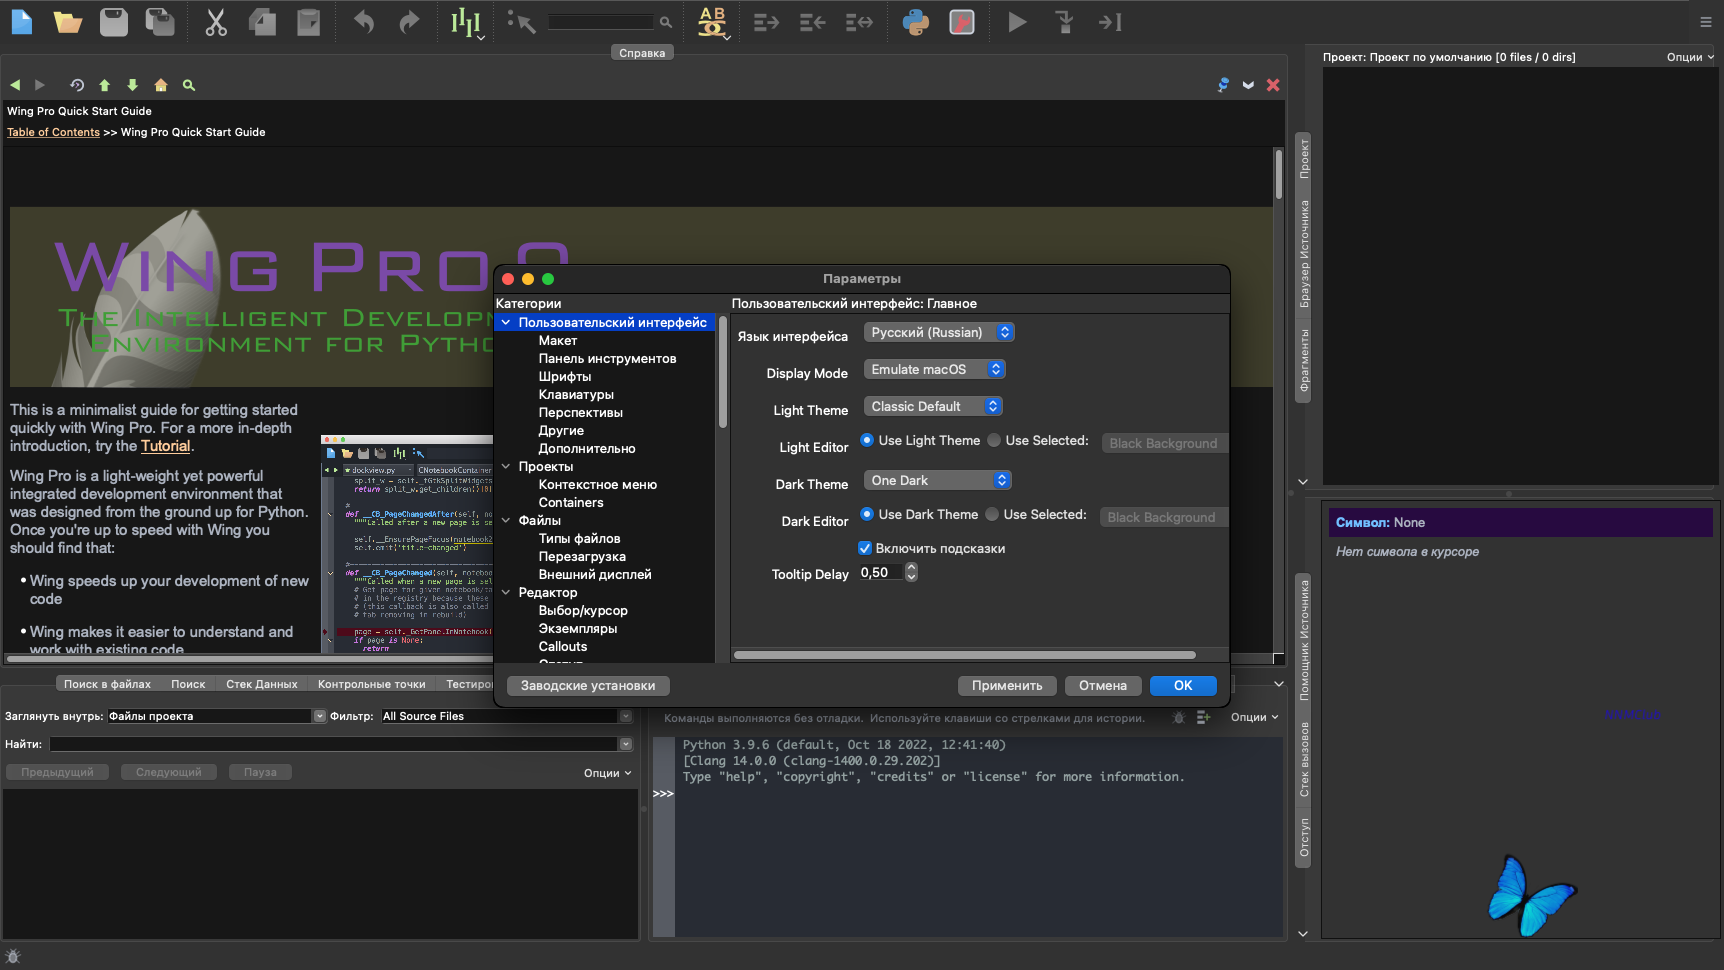Switch to the Поиск в файлах tab

[107, 684]
